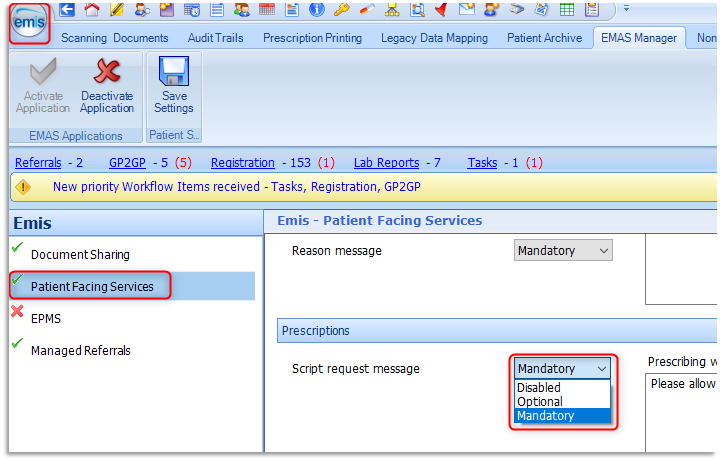Image resolution: width=720 pixels, height=461 pixels.
Task: Click the 'Please allow' prescribing text box
Action: point(681,412)
